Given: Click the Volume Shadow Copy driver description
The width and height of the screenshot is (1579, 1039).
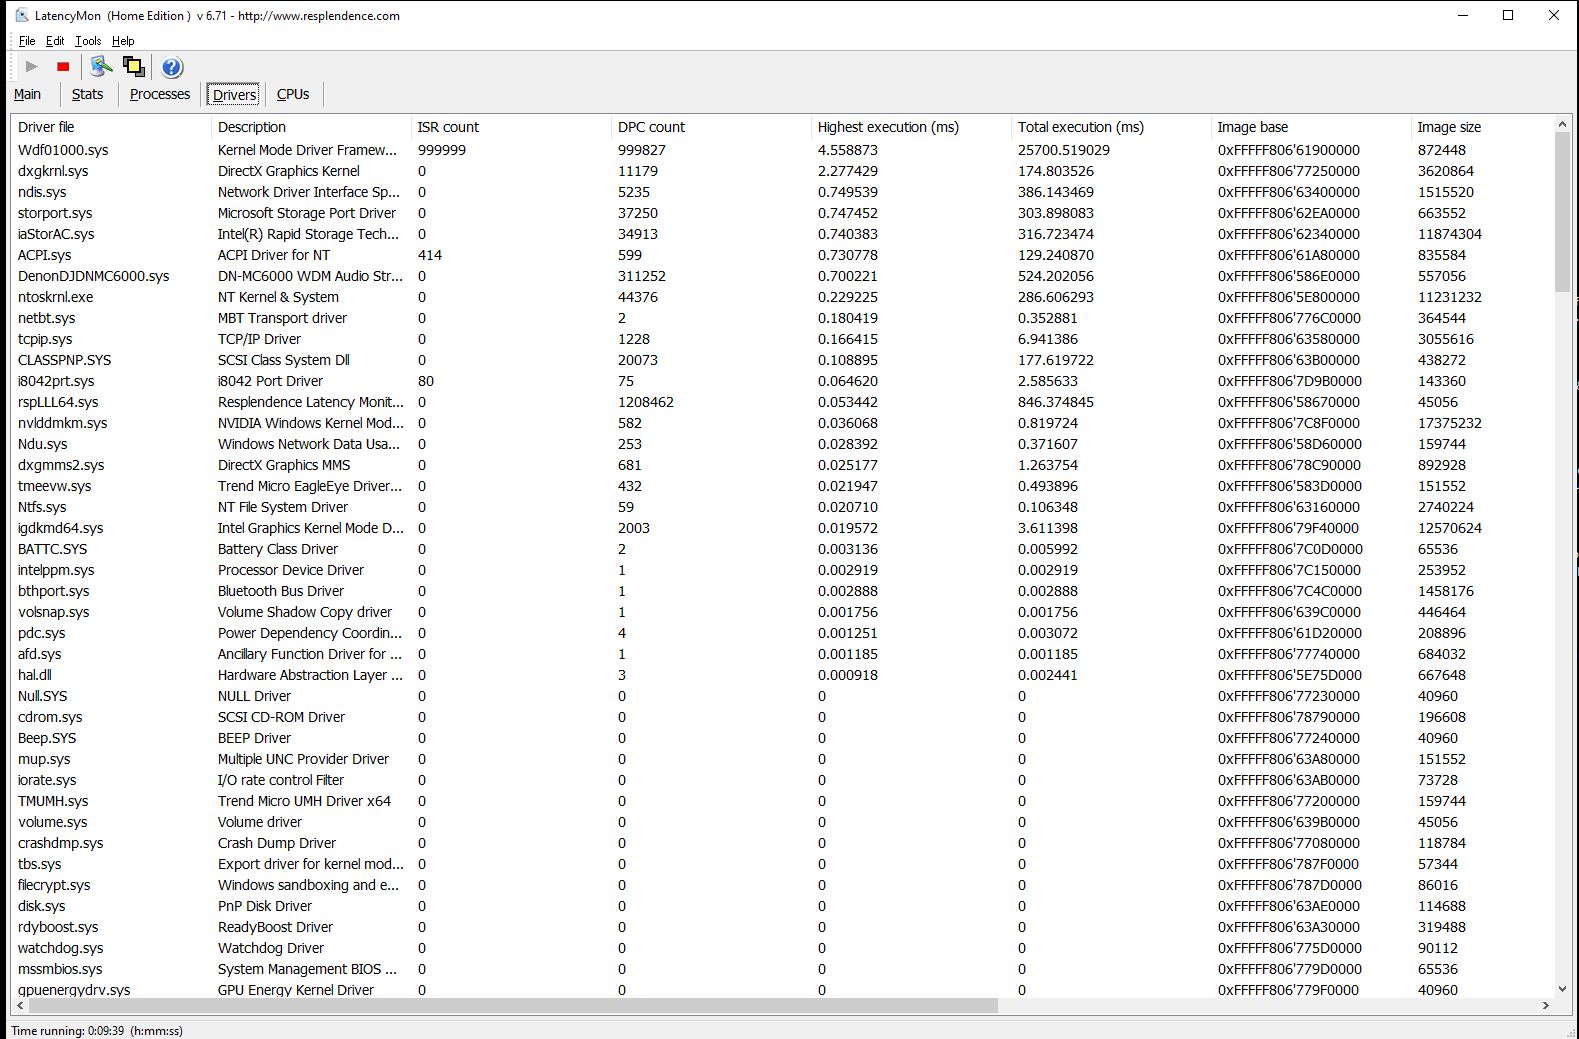Looking at the screenshot, I should click(305, 612).
